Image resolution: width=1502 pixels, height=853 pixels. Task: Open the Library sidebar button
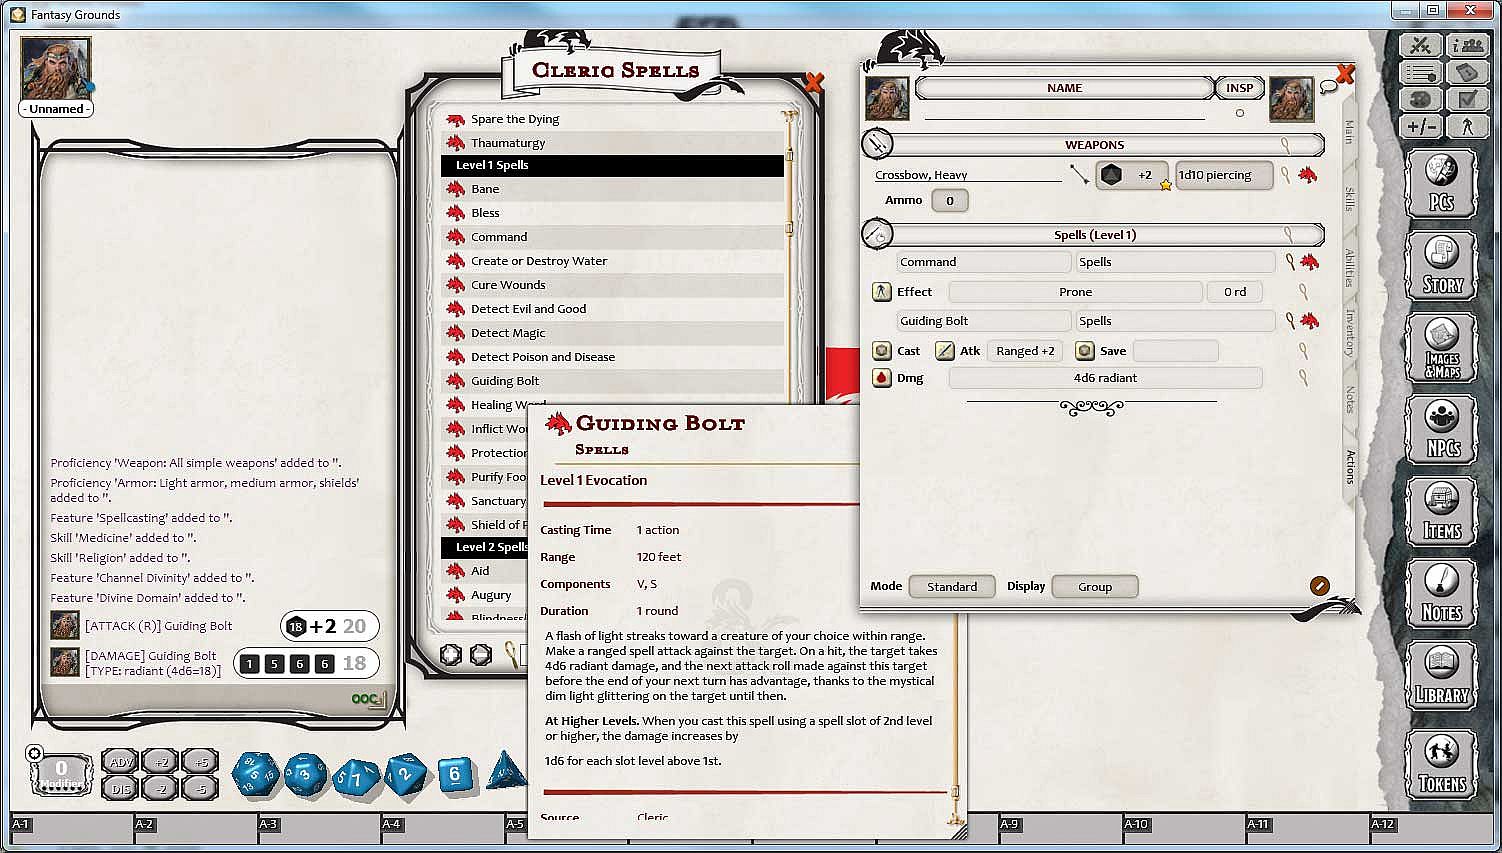pyautogui.click(x=1441, y=675)
